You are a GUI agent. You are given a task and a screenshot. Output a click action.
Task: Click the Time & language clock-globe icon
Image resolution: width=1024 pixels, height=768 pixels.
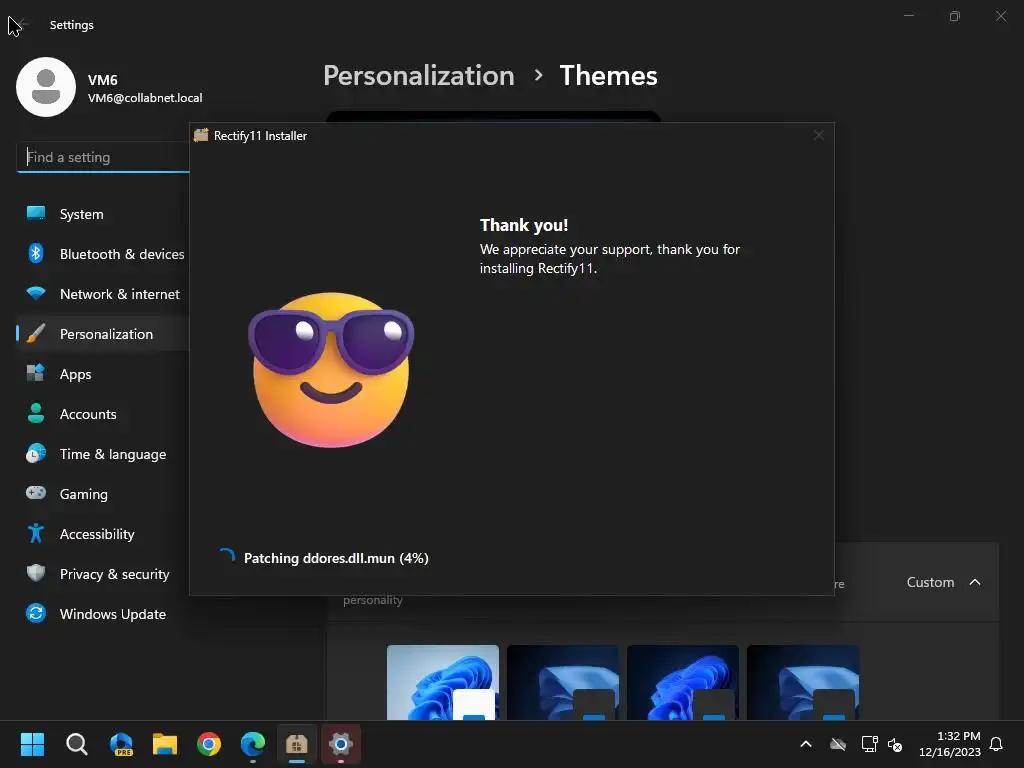tap(36, 453)
